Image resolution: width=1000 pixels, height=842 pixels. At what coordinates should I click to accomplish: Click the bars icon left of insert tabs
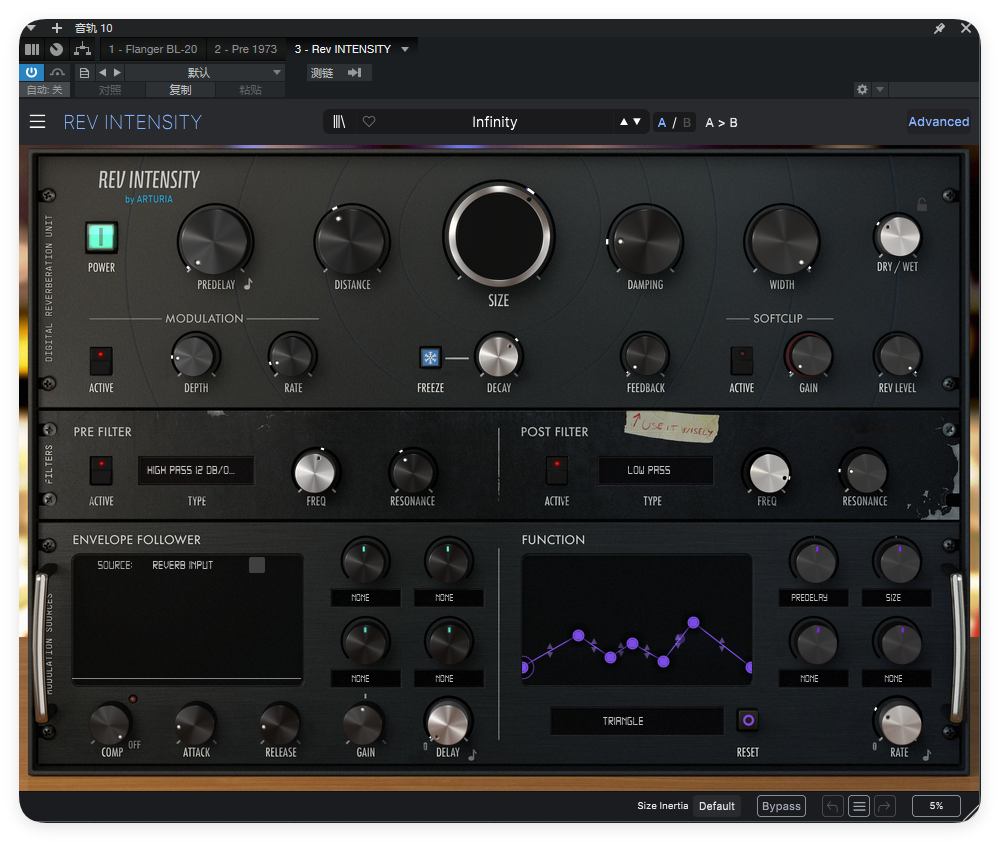tap(32, 49)
